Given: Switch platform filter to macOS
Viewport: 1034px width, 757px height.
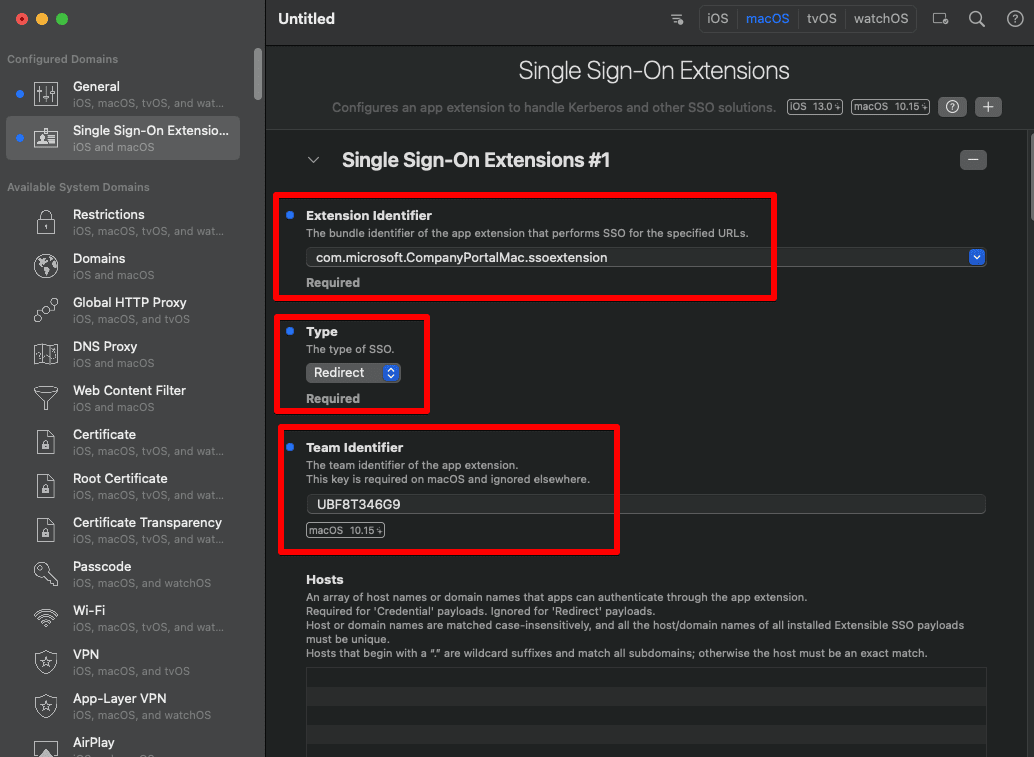Looking at the screenshot, I should (767, 19).
